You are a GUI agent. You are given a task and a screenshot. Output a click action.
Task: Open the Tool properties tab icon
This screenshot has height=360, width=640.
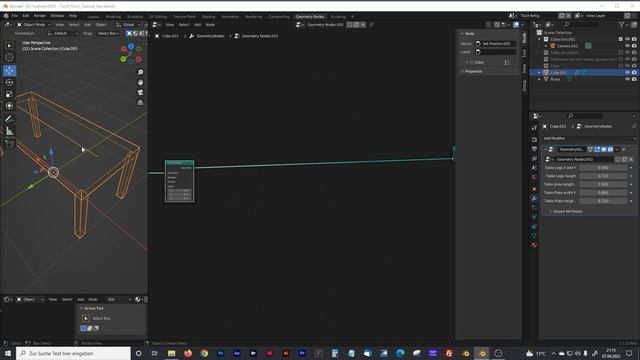pyautogui.click(x=534, y=128)
